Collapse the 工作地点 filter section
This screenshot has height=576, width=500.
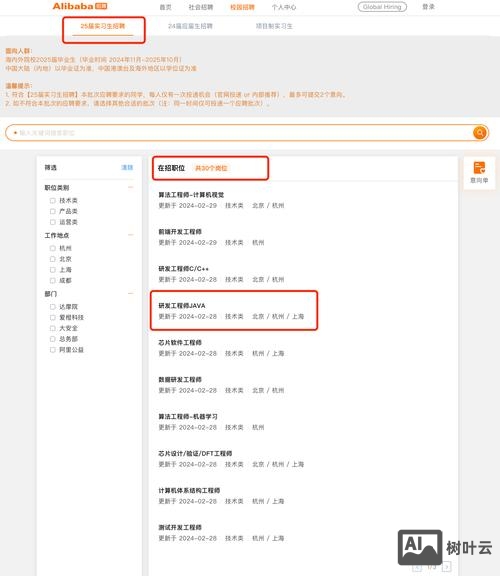(130, 235)
